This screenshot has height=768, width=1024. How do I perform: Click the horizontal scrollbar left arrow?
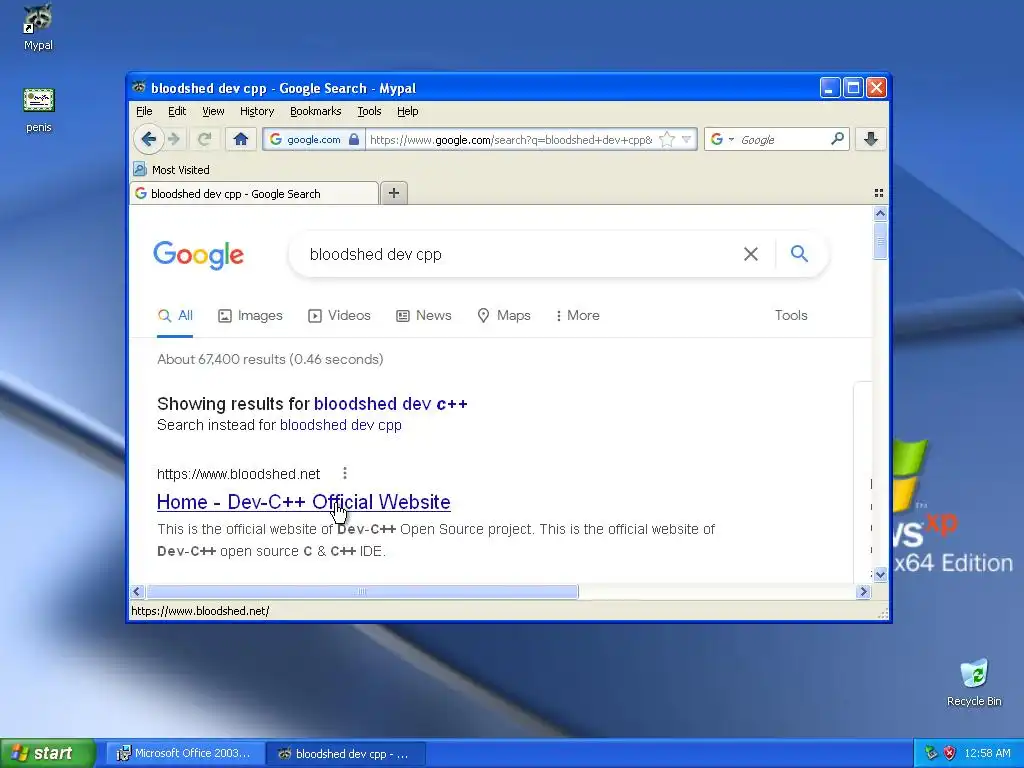point(136,592)
